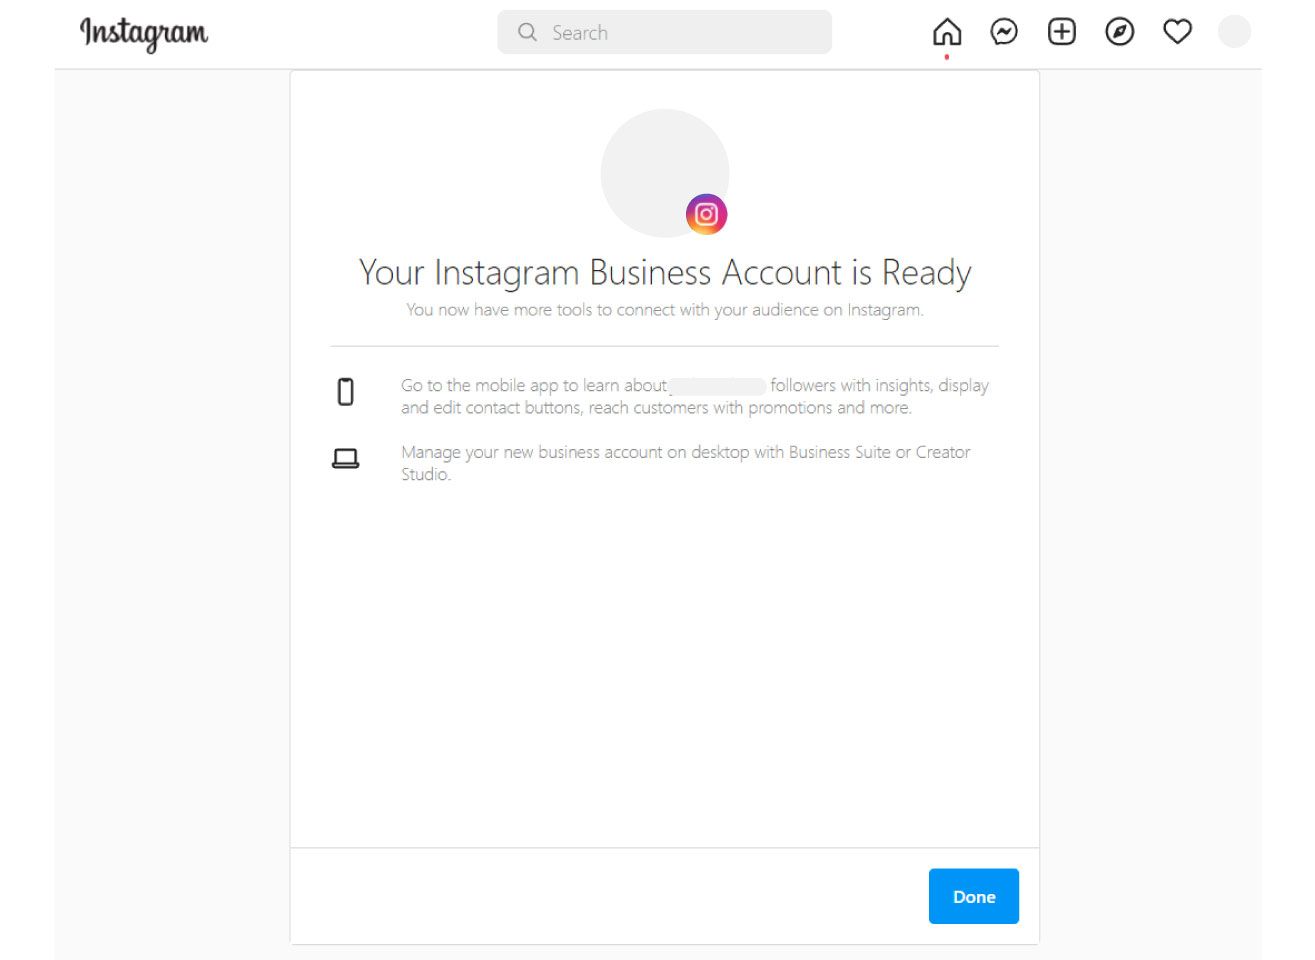Click text 'Go to the mobile app to learn about'
Image resolution: width=1315 pixels, height=960 pixels.
(x=534, y=386)
